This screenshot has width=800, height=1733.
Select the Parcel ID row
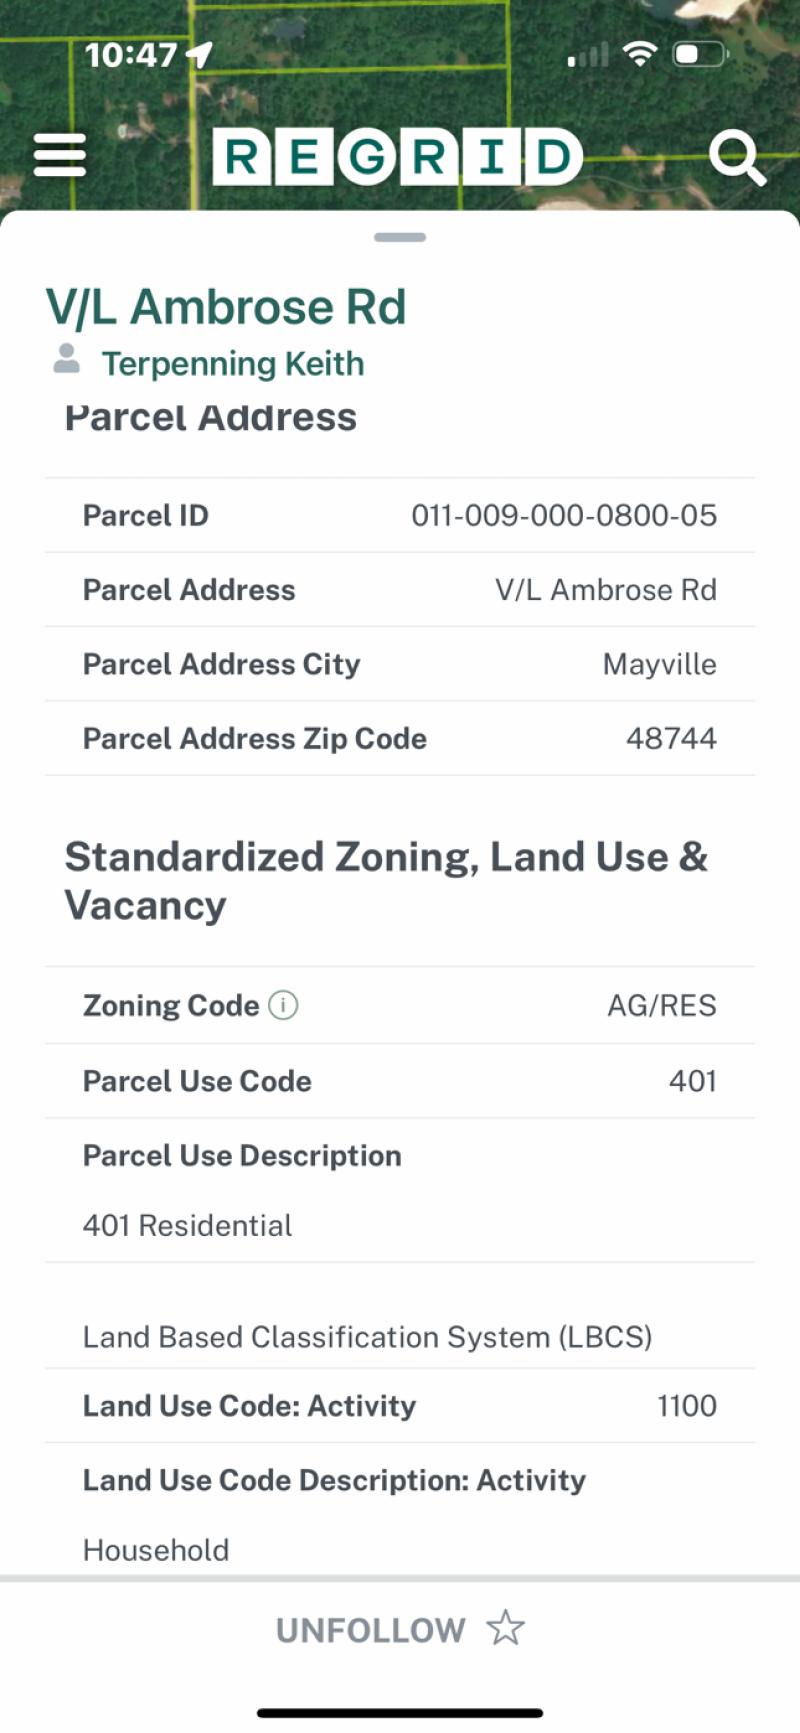pos(400,515)
